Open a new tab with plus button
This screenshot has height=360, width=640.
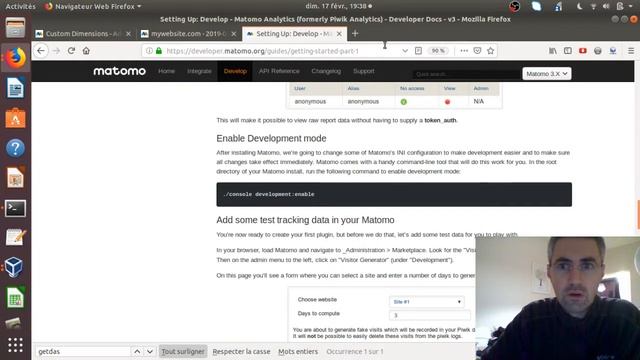tap(355, 33)
